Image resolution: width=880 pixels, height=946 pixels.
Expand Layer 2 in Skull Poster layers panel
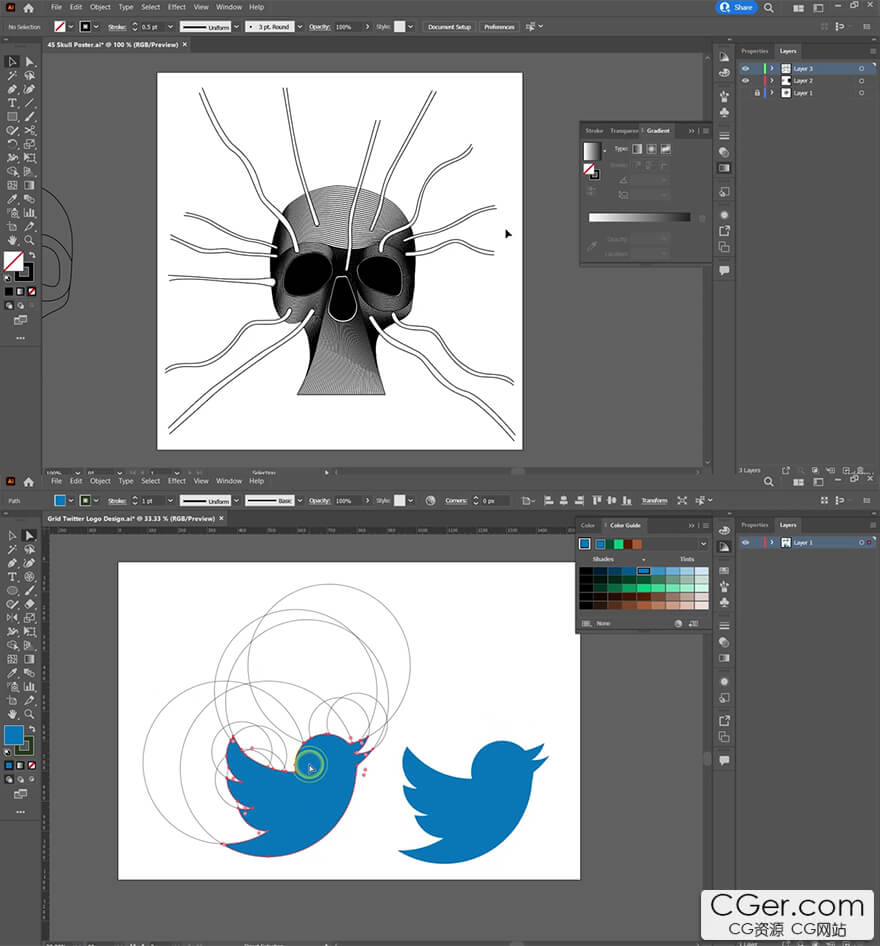point(771,81)
